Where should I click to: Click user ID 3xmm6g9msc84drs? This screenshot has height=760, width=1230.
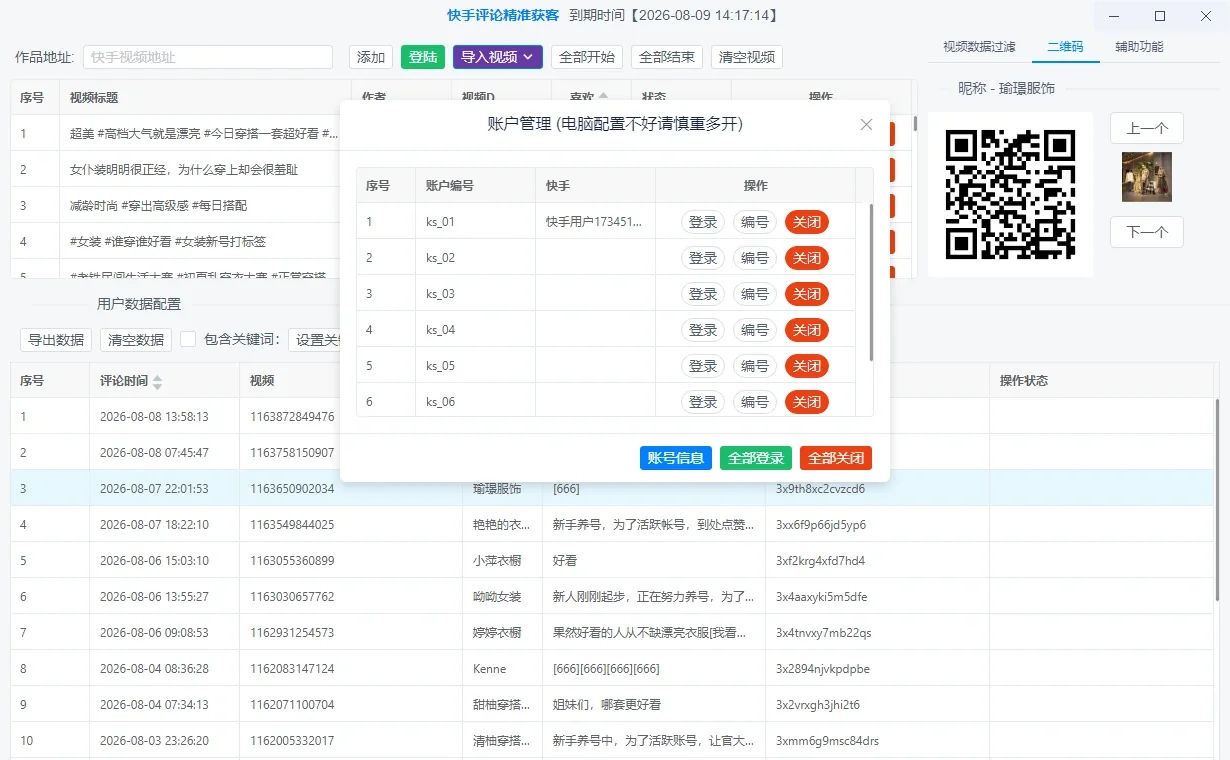click(827, 741)
